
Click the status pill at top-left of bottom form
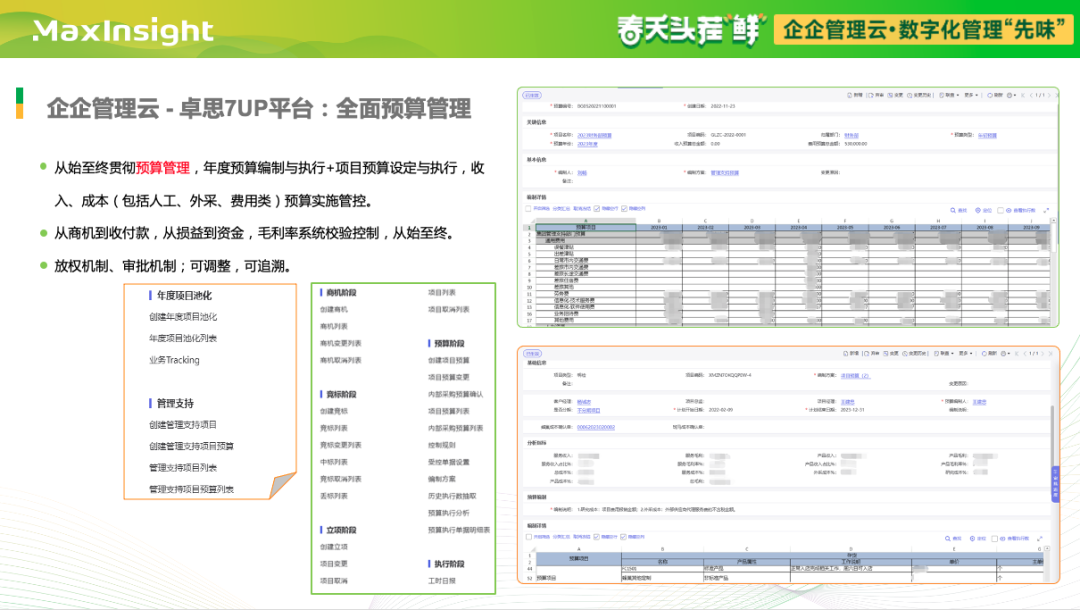532,354
